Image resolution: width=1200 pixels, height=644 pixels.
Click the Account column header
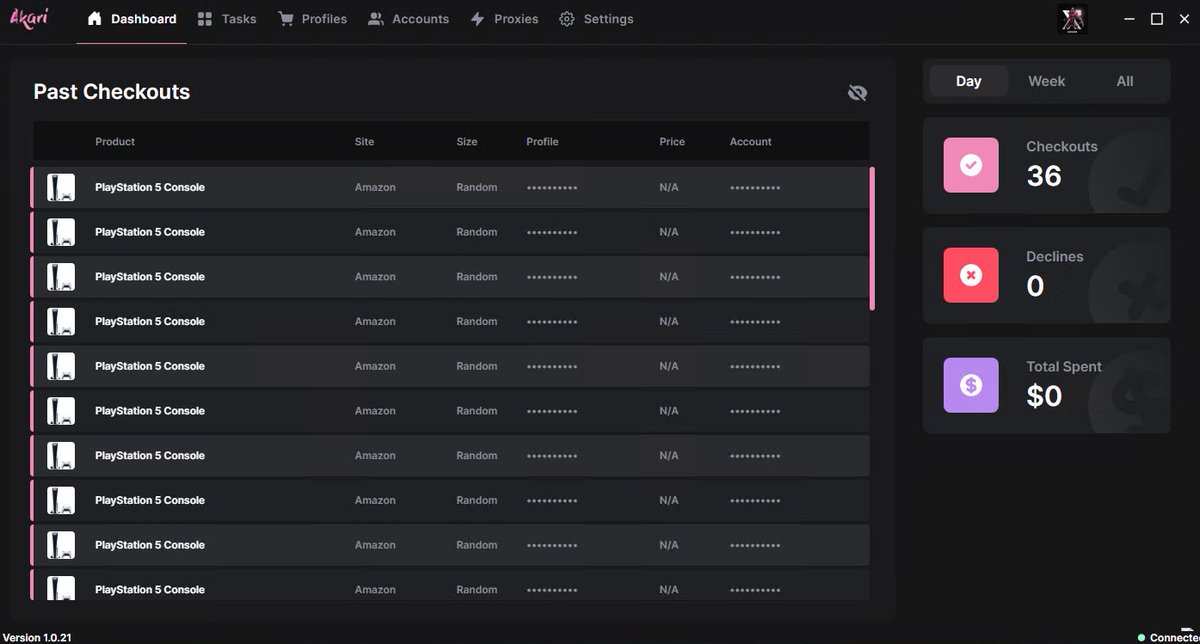750,142
